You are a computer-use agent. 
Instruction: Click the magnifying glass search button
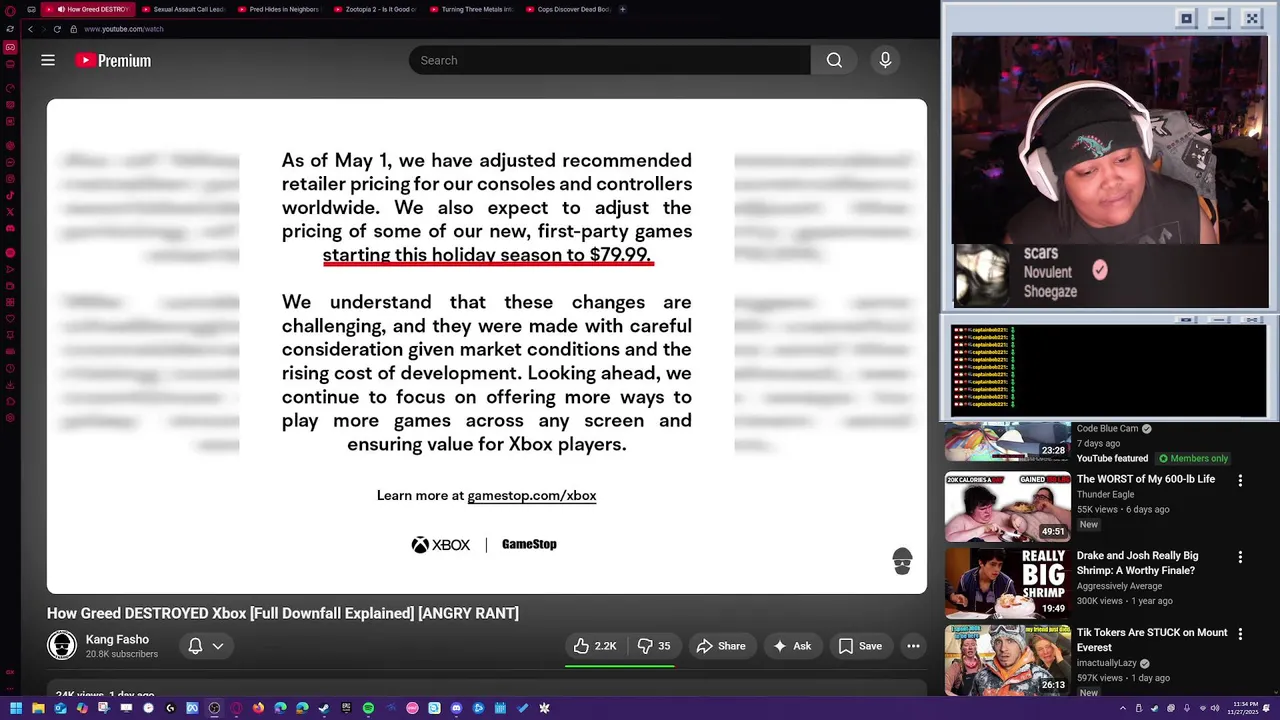pyautogui.click(x=834, y=60)
